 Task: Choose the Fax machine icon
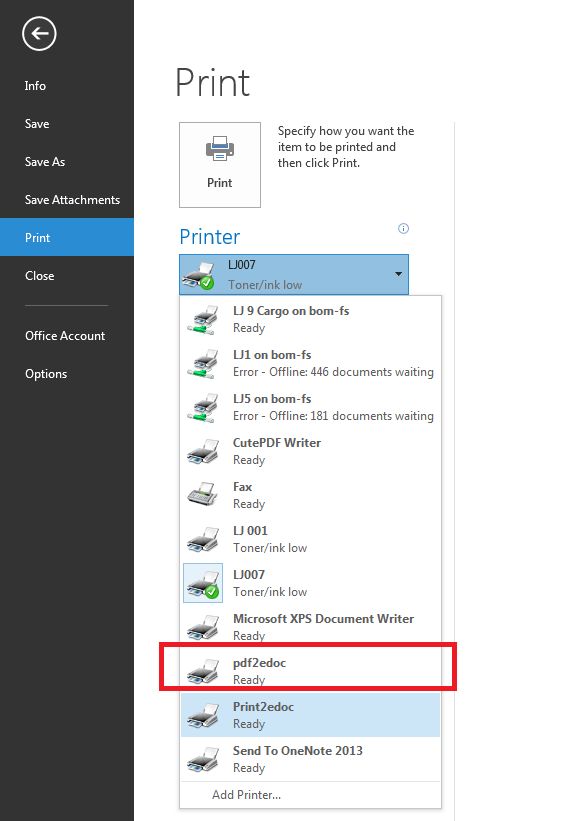203,494
